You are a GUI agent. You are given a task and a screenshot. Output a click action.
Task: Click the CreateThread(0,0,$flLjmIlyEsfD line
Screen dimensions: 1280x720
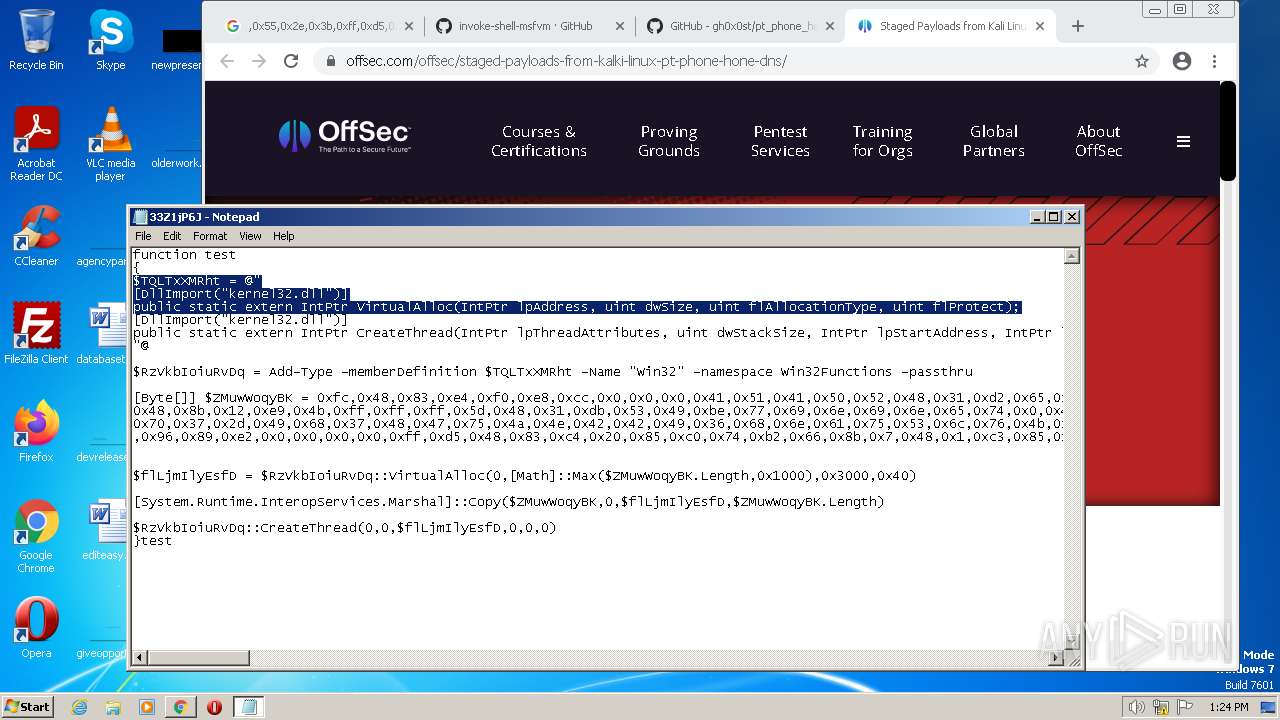(345, 528)
